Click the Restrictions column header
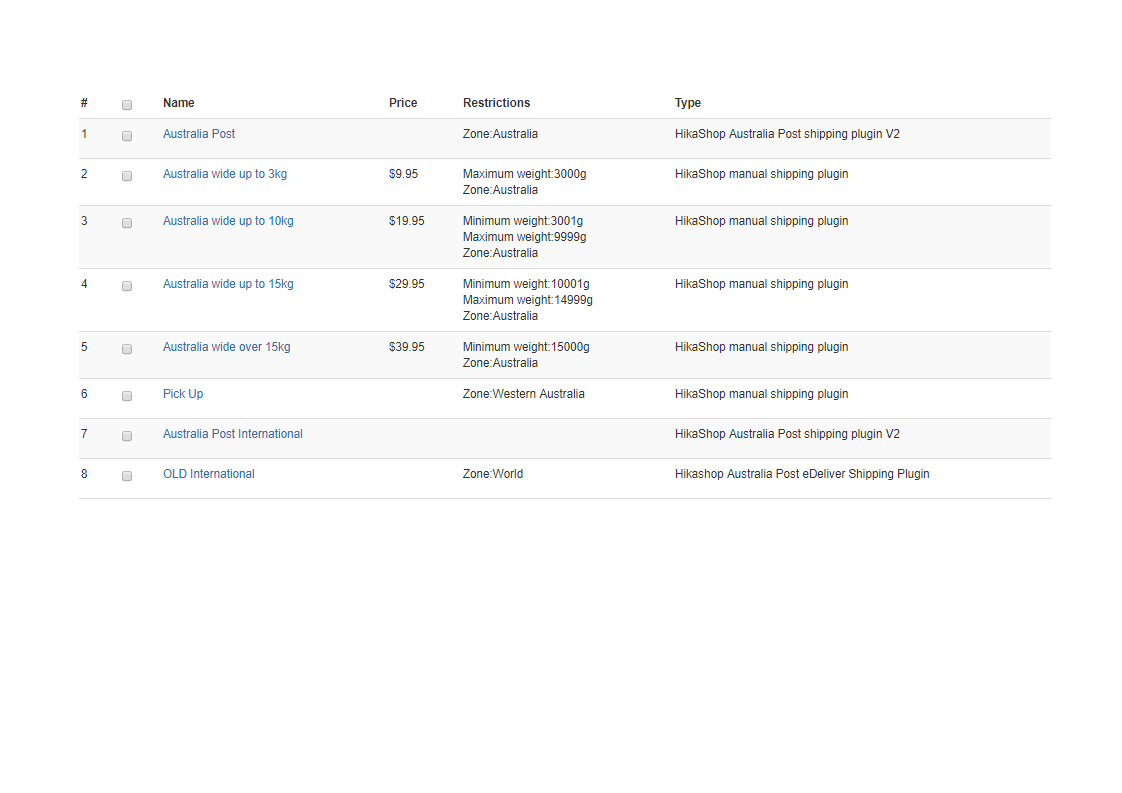The image size is (1122, 793). click(x=496, y=103)
